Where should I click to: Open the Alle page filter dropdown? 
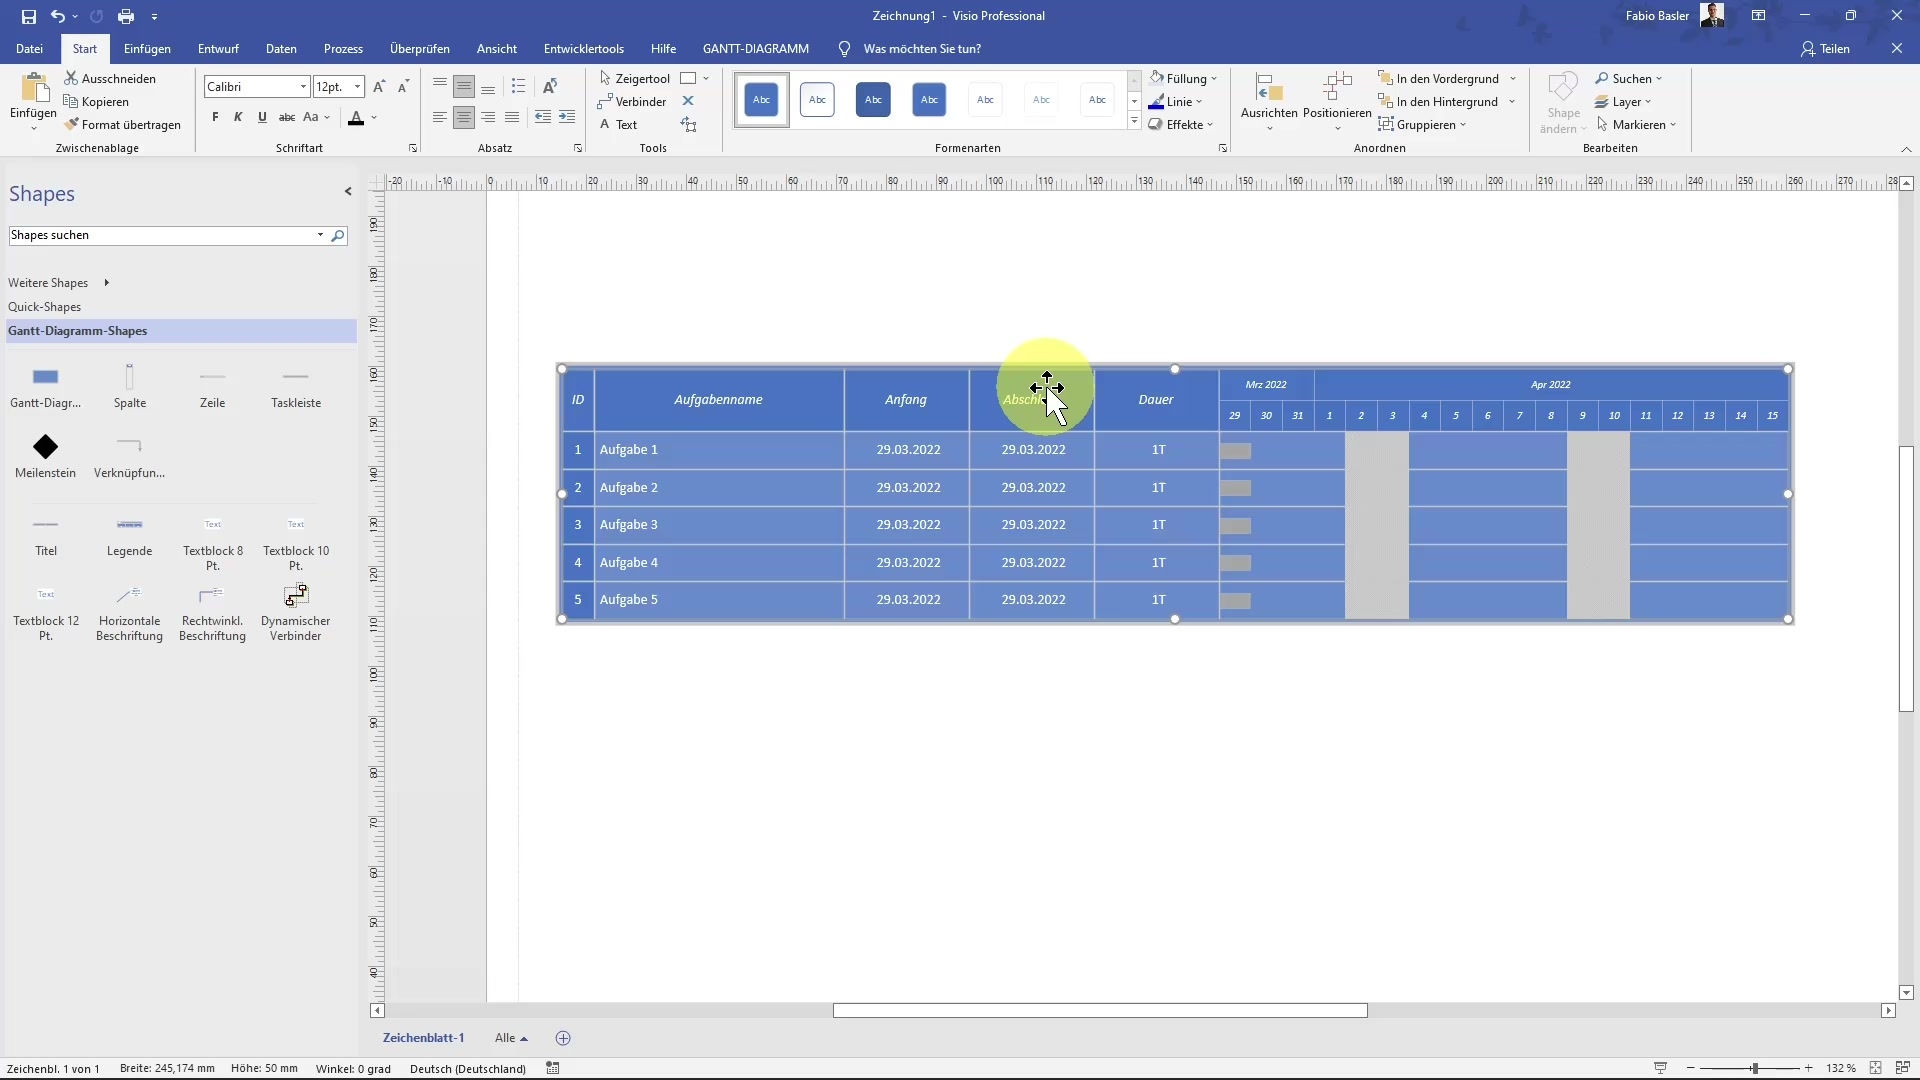click(511, 1038)
